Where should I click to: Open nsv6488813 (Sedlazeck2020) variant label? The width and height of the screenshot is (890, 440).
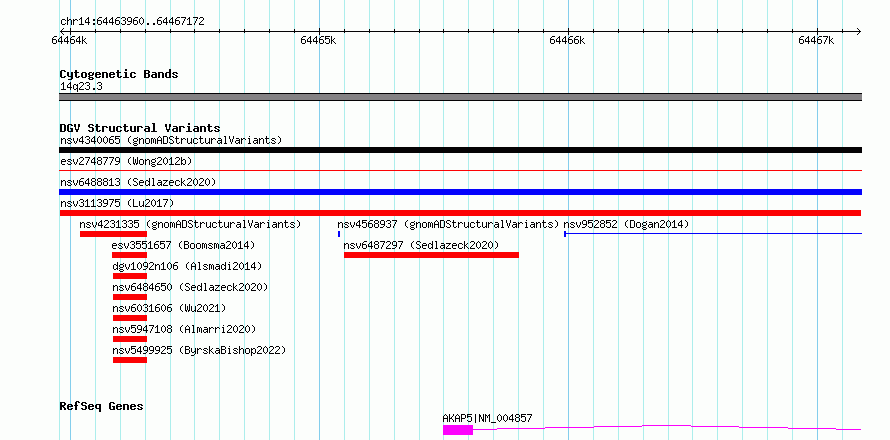pyautogui.click(x=138, y=182)
